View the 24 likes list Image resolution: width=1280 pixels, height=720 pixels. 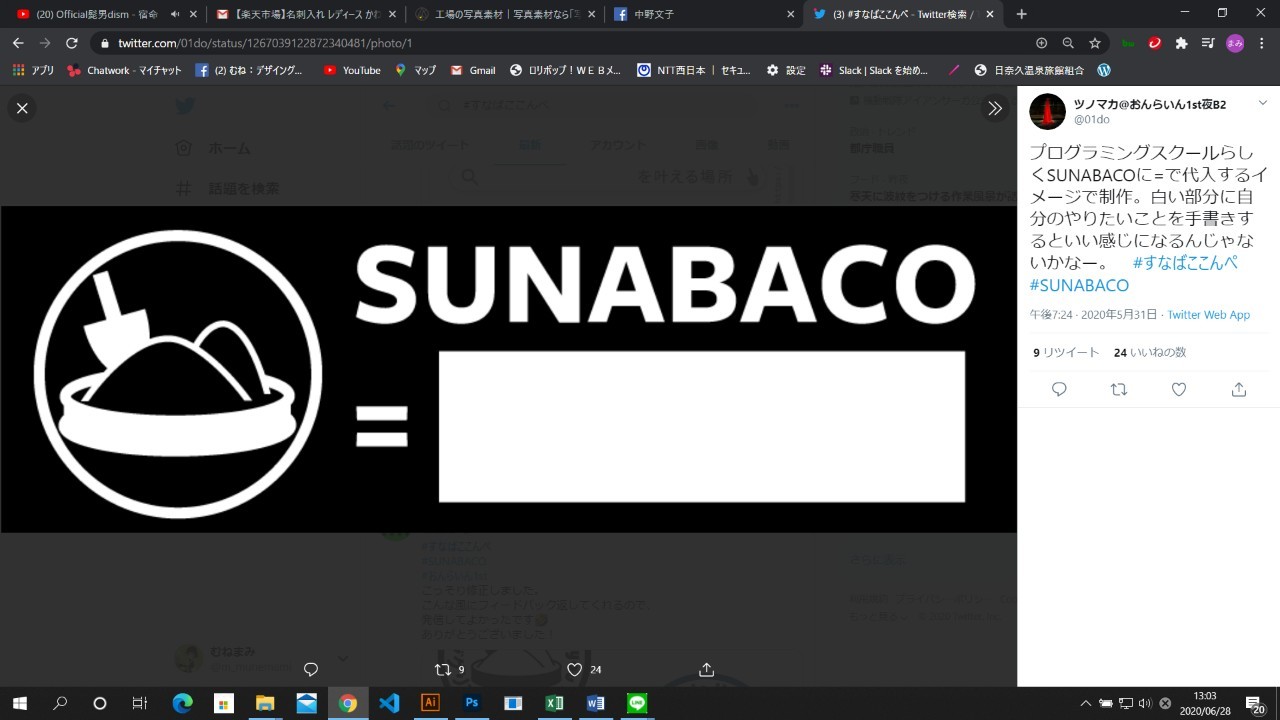[1150, 353]
